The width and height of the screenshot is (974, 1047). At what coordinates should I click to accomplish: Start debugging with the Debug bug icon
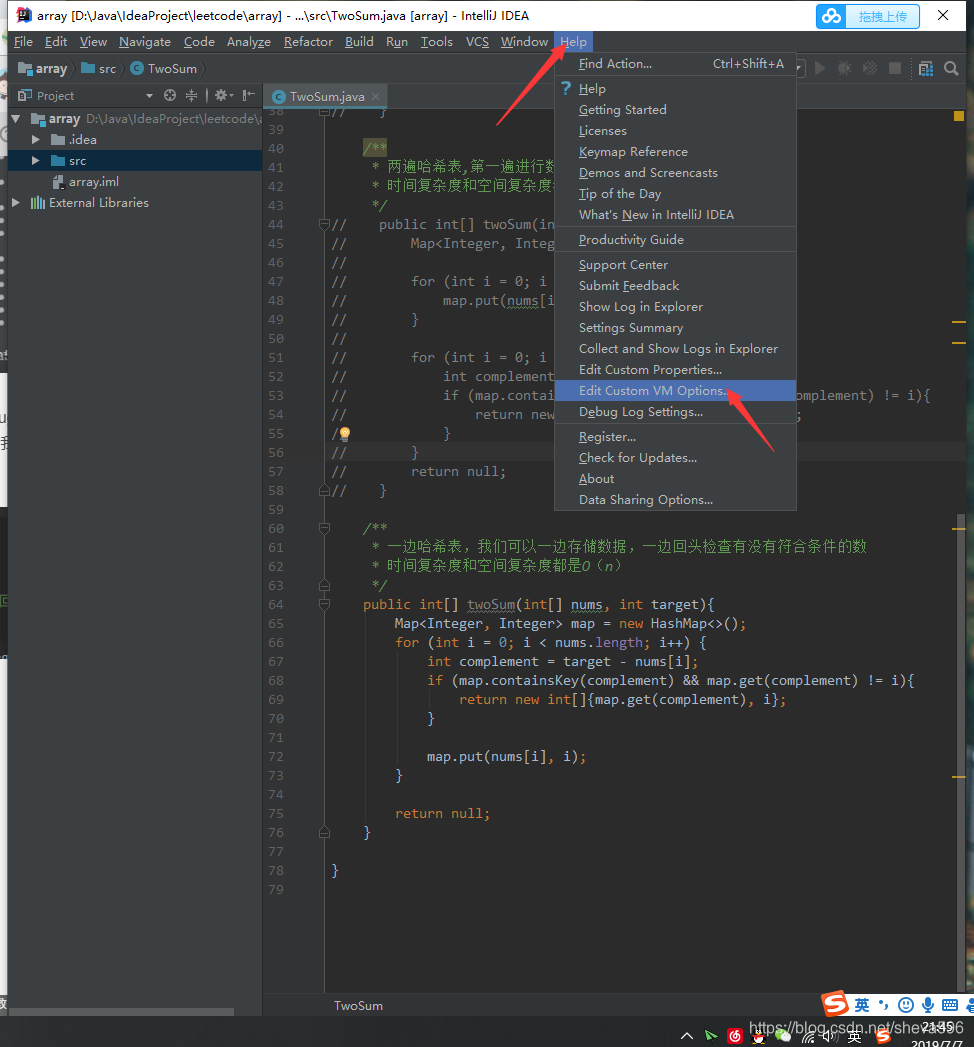[844, 68]
